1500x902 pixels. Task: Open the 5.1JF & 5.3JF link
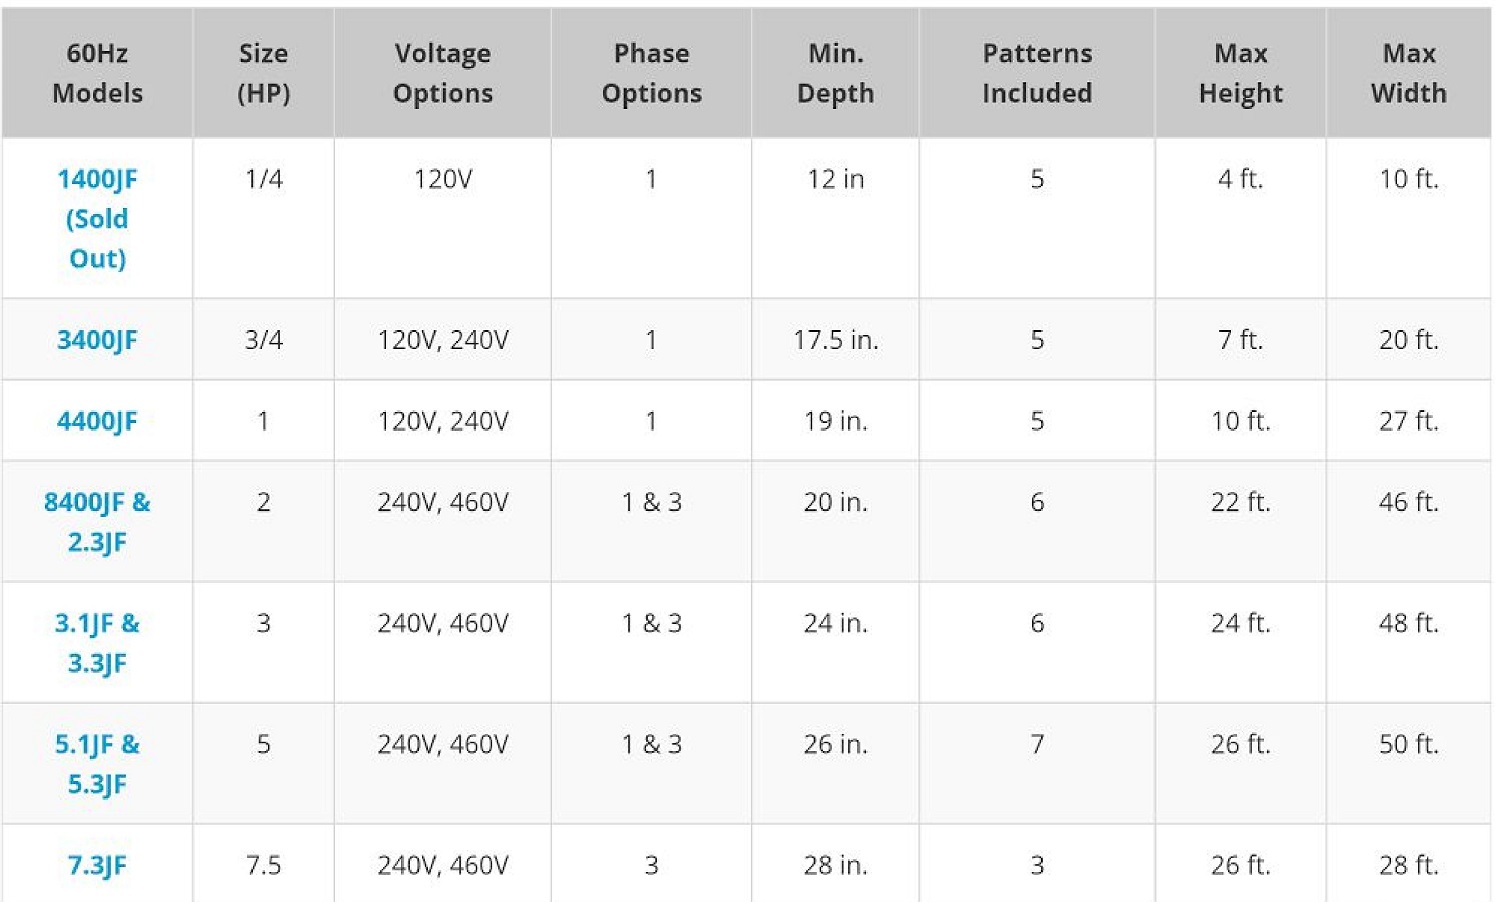(97, 763)
